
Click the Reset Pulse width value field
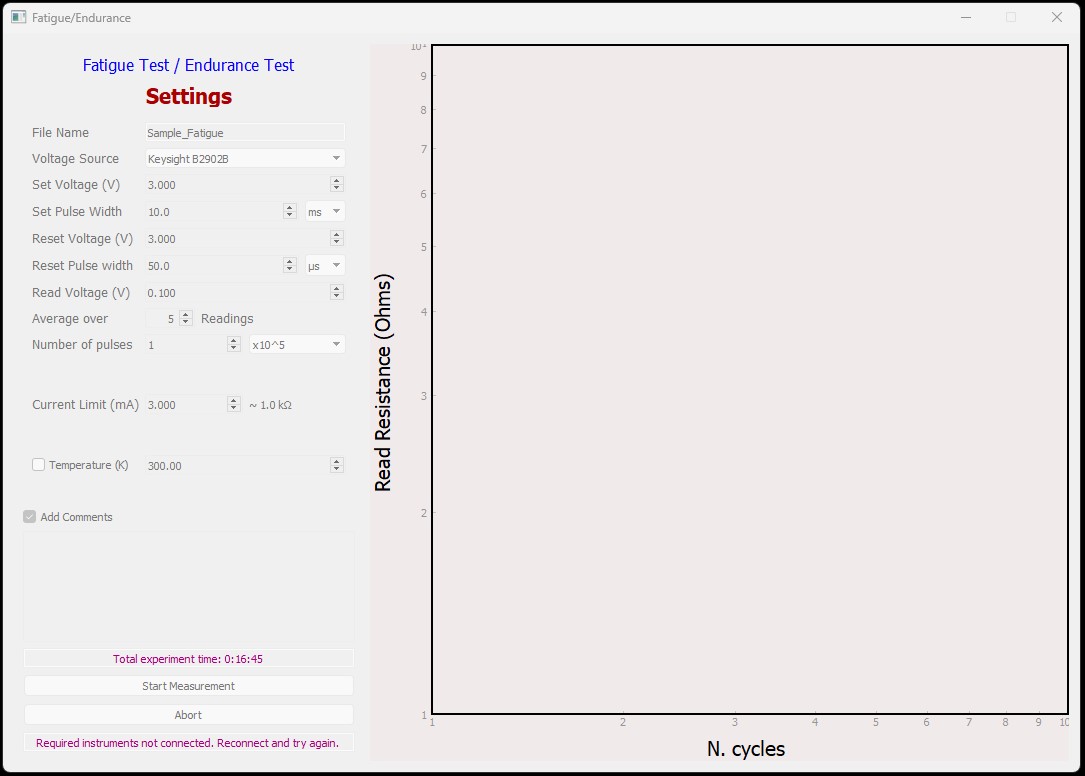pos(214,266)
